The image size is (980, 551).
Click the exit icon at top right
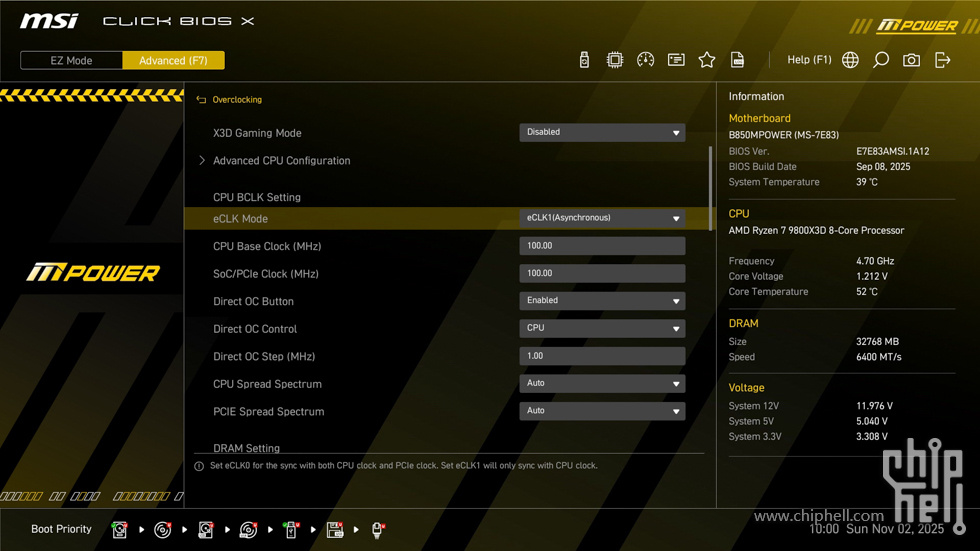[942, 60]
